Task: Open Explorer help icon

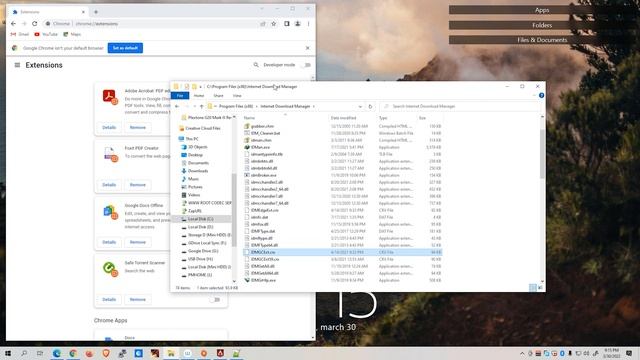Action: [541, 96]
